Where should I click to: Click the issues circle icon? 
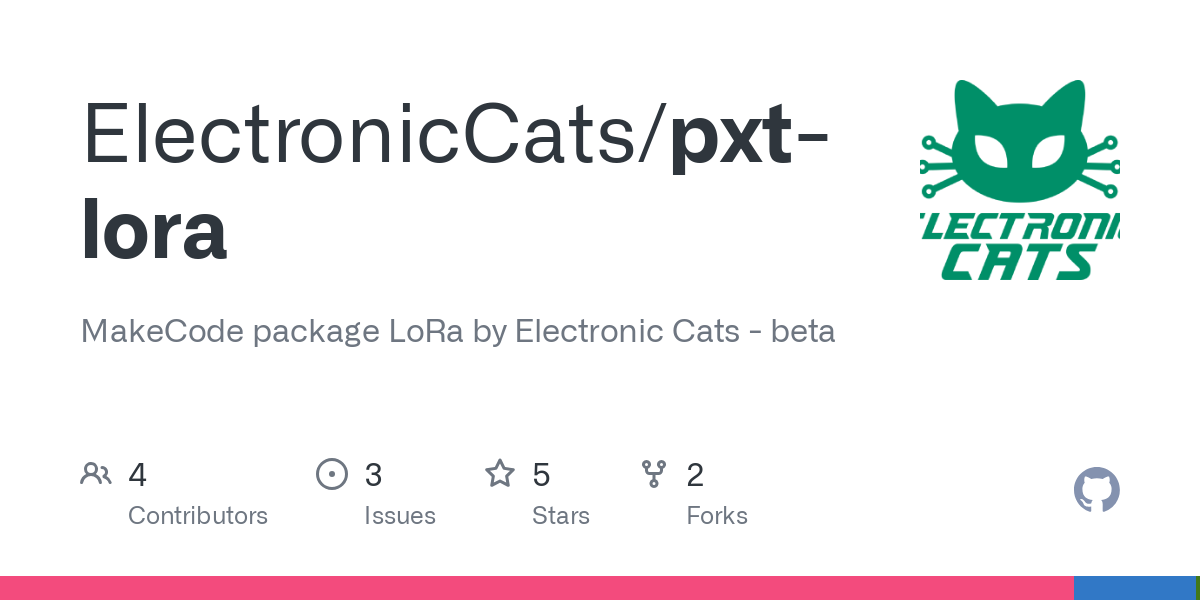[331, 474]
